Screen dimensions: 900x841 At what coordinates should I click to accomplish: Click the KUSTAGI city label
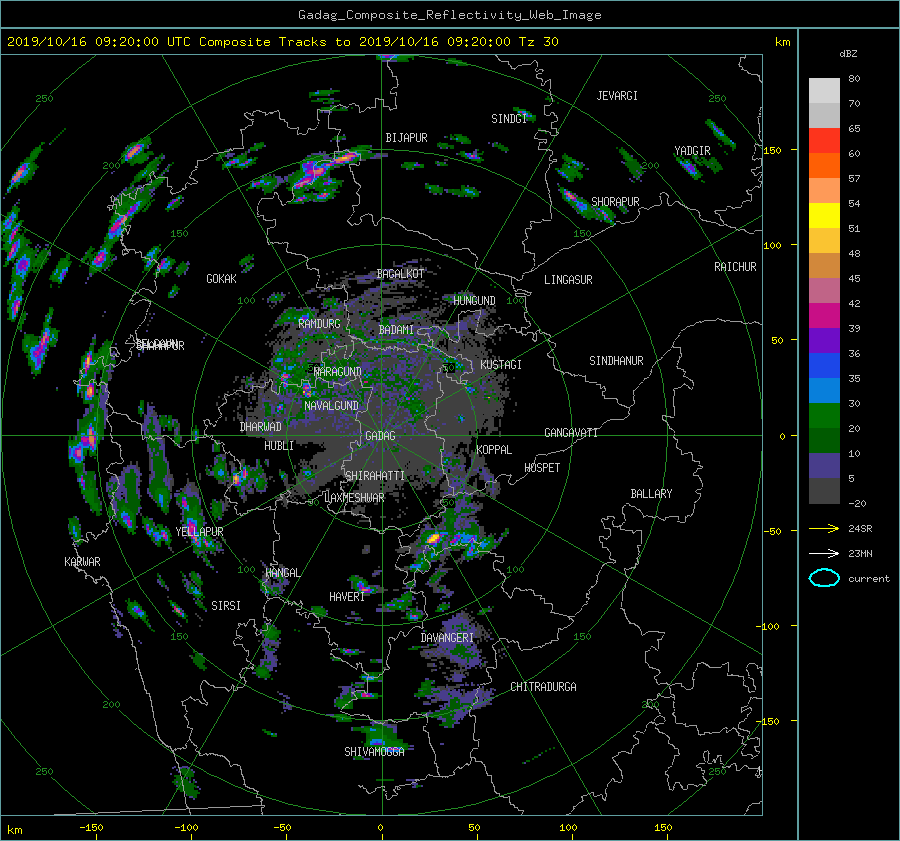(x=501, y=365)
